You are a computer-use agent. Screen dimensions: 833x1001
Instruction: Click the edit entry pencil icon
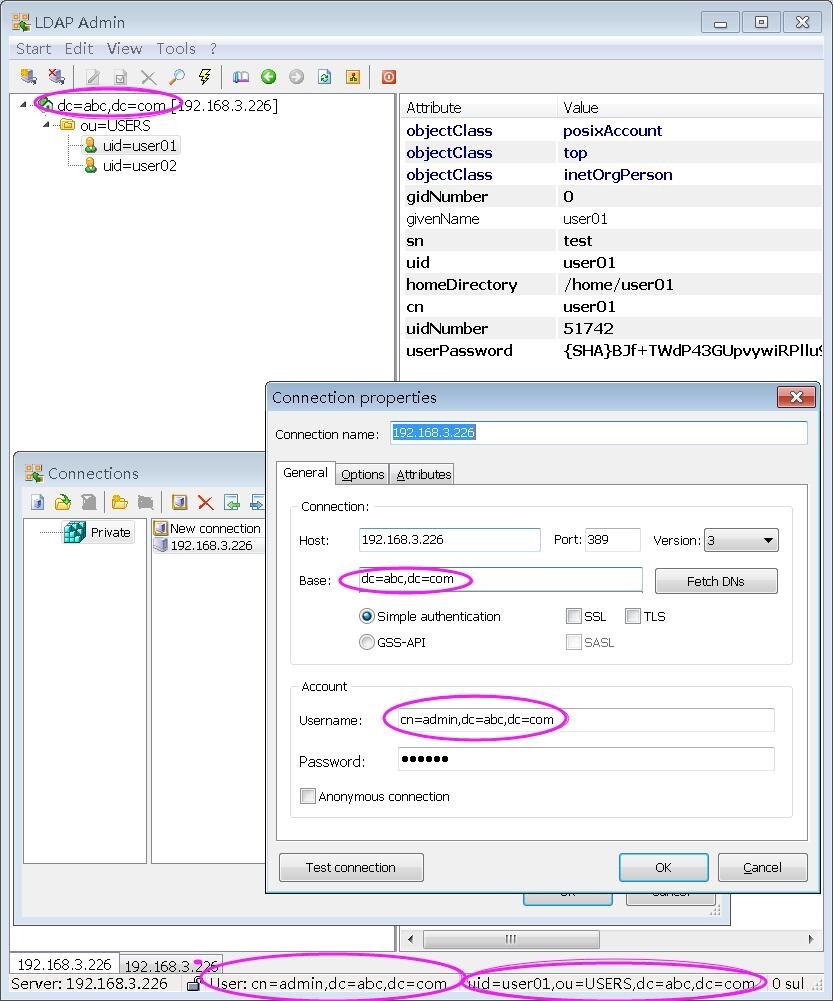pyautogui.click(x=93, y=77)
